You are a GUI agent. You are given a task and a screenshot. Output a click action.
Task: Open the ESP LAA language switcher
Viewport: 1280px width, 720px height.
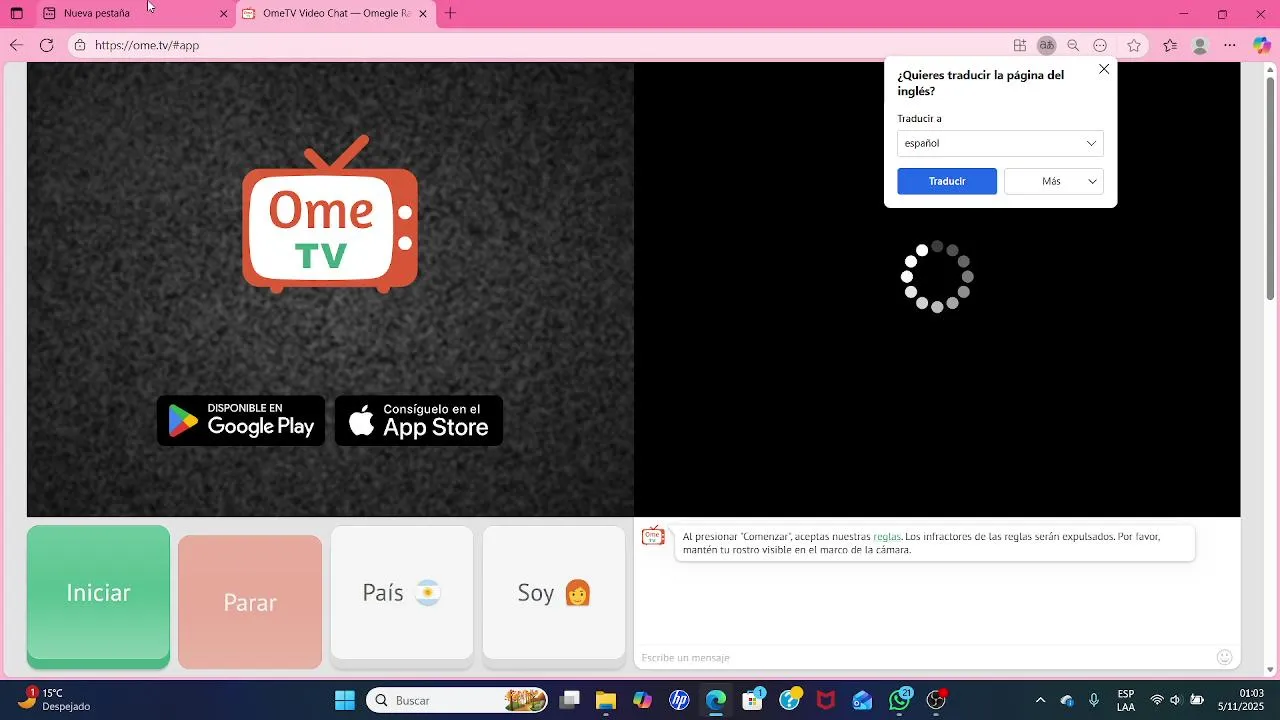click(x=1126, y=700)
